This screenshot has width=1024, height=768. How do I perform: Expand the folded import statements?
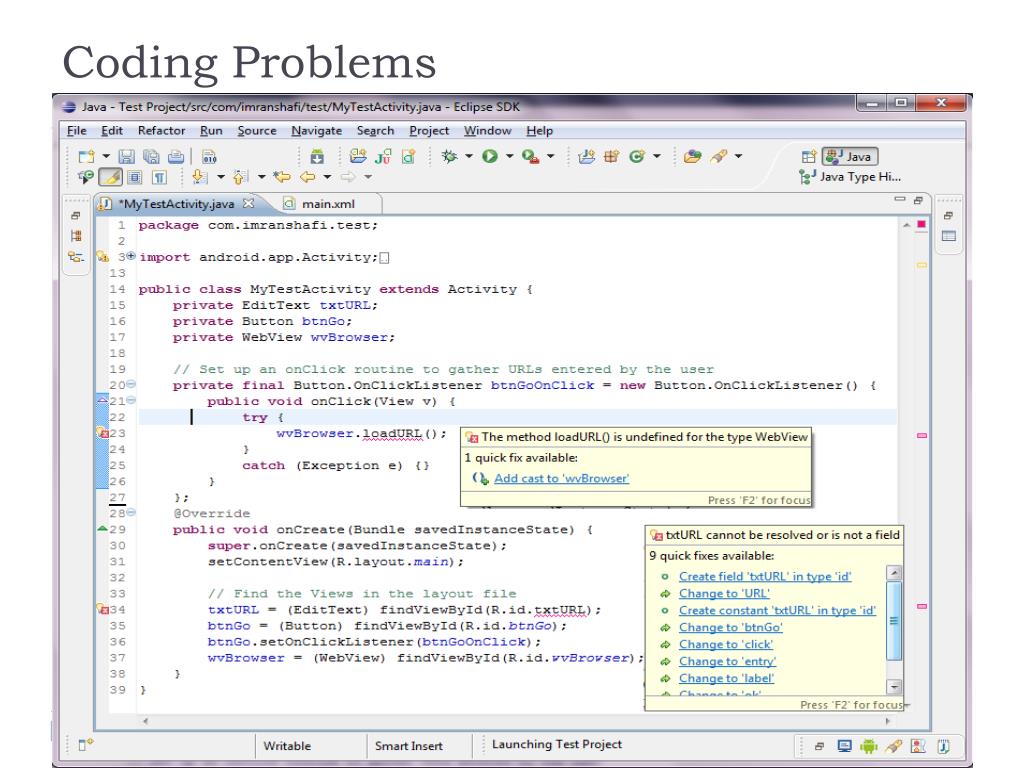click(129, 257)
